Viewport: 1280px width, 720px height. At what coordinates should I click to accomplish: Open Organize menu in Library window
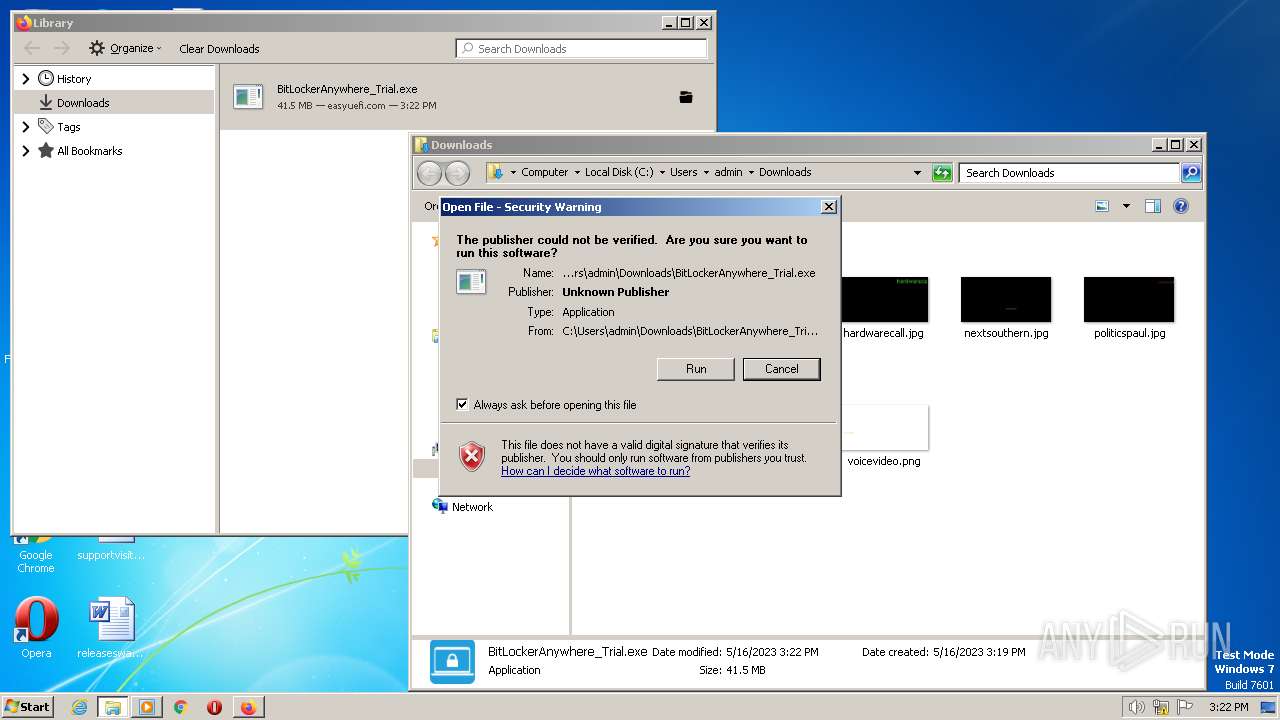tap(125, 48)
